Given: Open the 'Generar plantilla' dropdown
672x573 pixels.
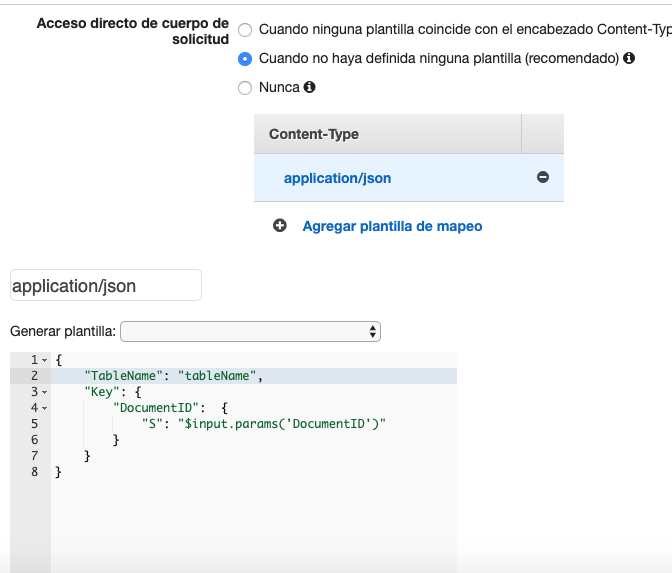Looking at the screenshot, I should [x=250, y=332].
